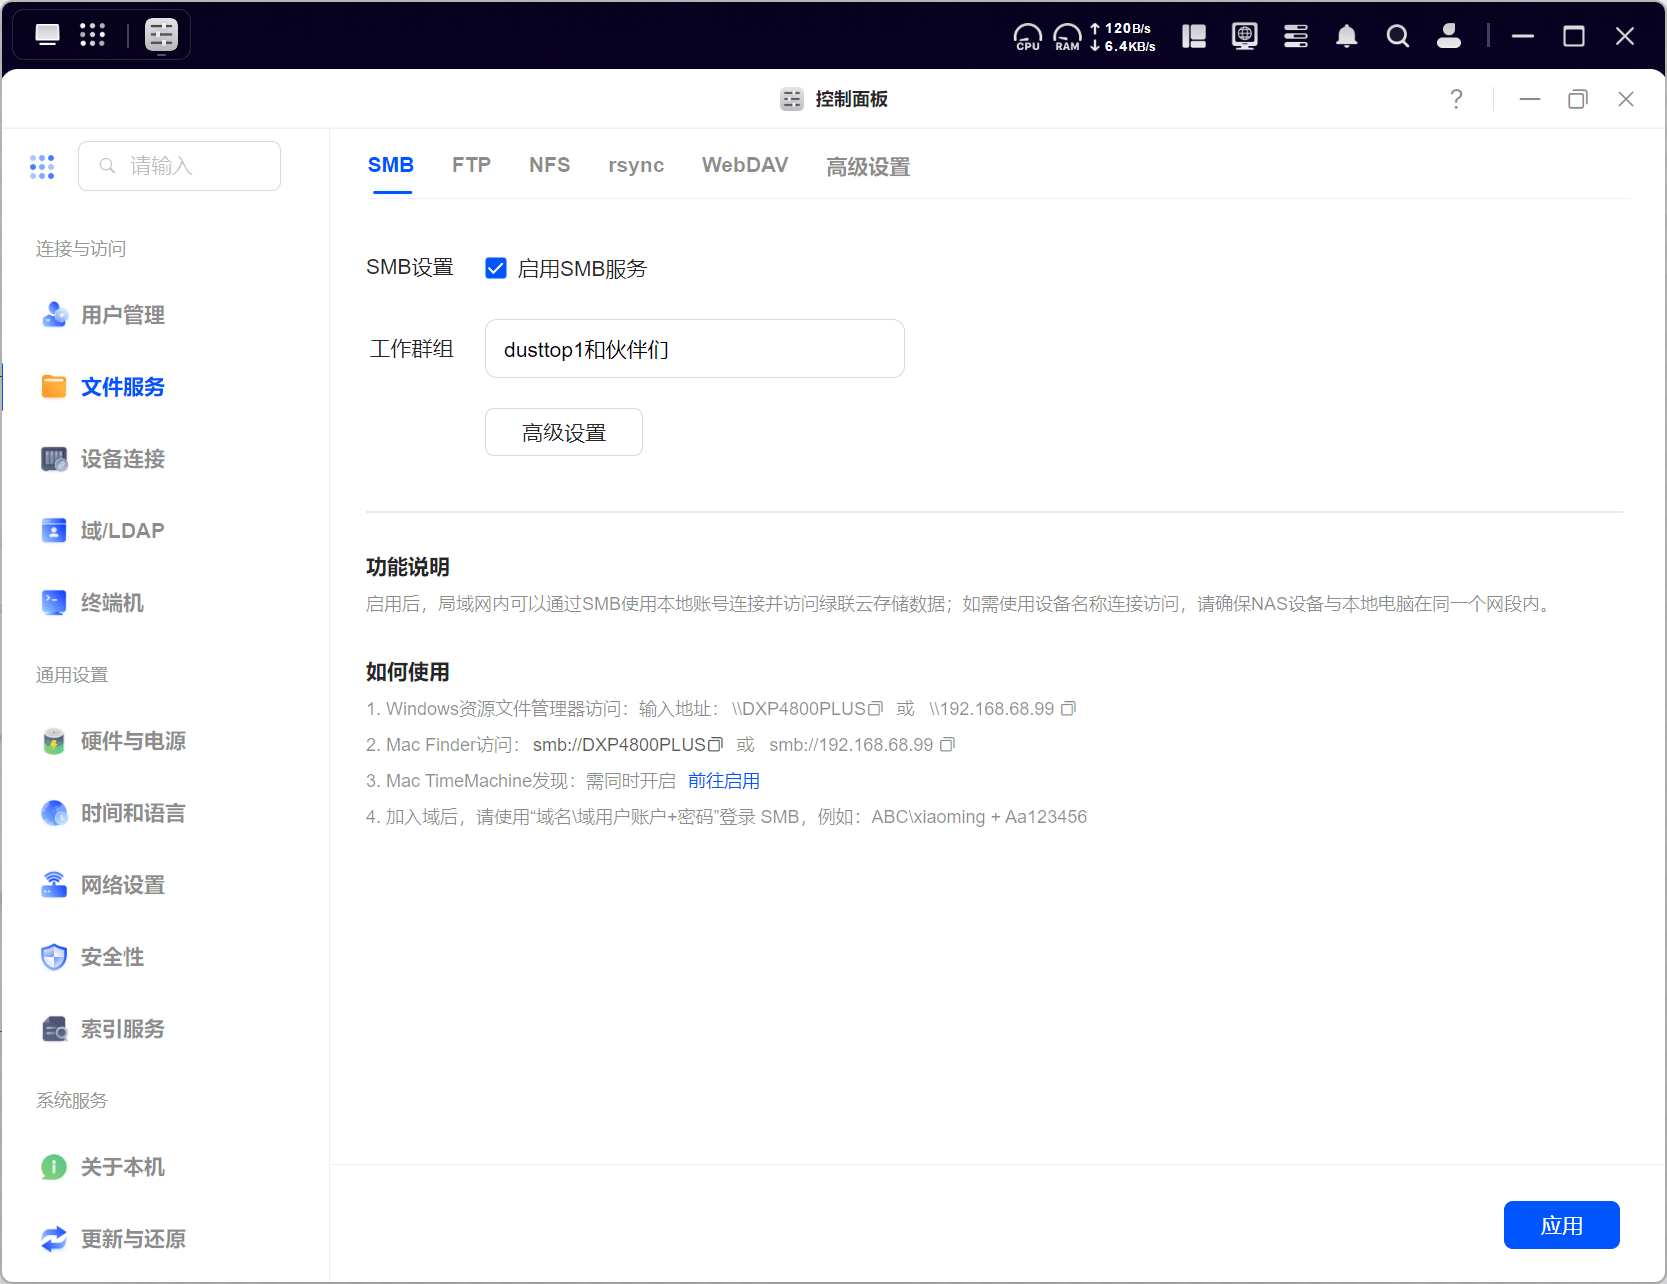Open 用户管理 in the sidebar
Image resolution: width=1667 pixels, height=1284 pixels.
pyautogui.click(x=122, y=315)
